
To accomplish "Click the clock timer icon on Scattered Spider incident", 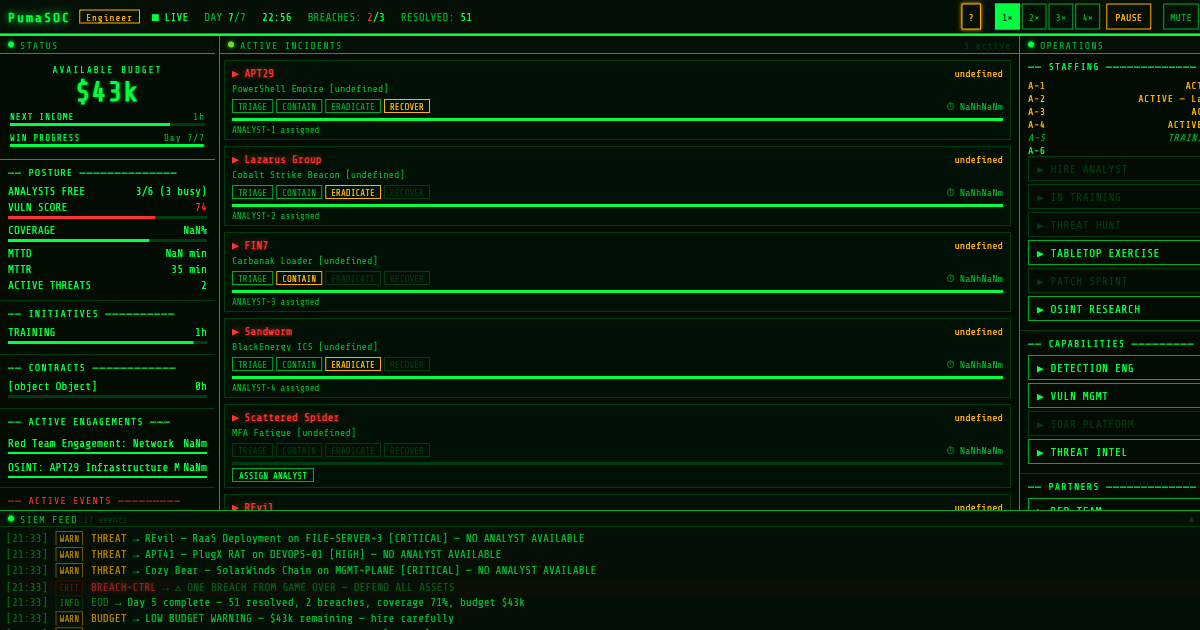I will [x=950, y=451].
